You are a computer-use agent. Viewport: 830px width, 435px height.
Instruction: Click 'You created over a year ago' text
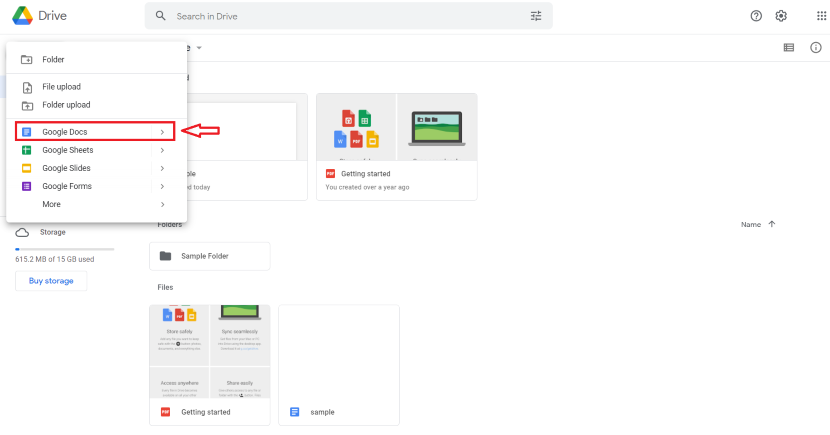367,187
